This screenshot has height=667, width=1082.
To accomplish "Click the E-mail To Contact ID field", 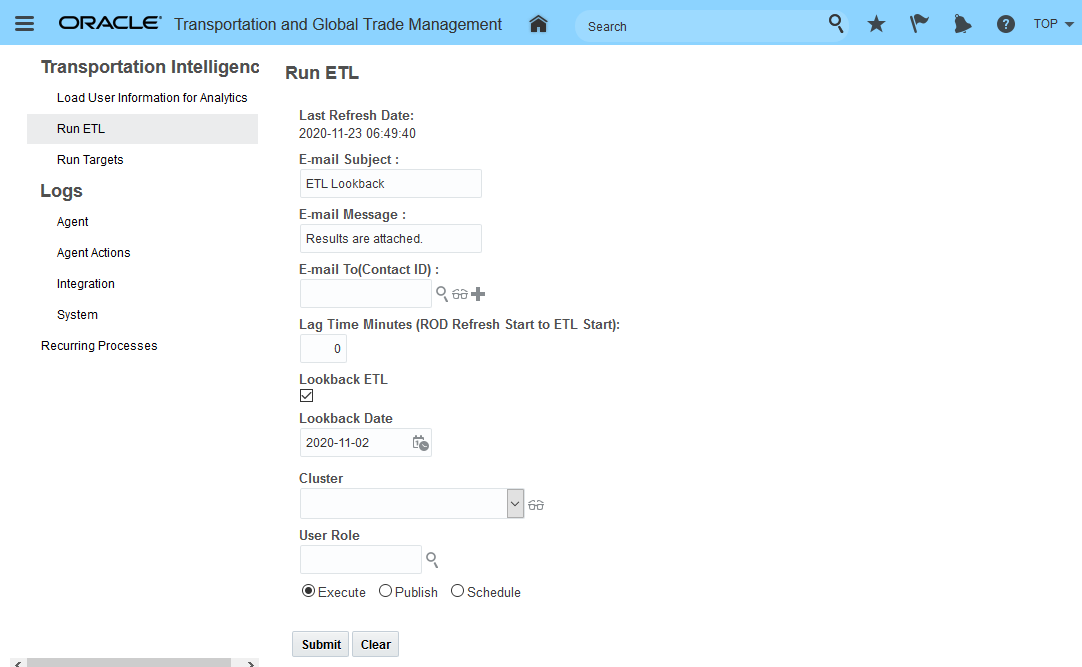I will pos(366,294).
